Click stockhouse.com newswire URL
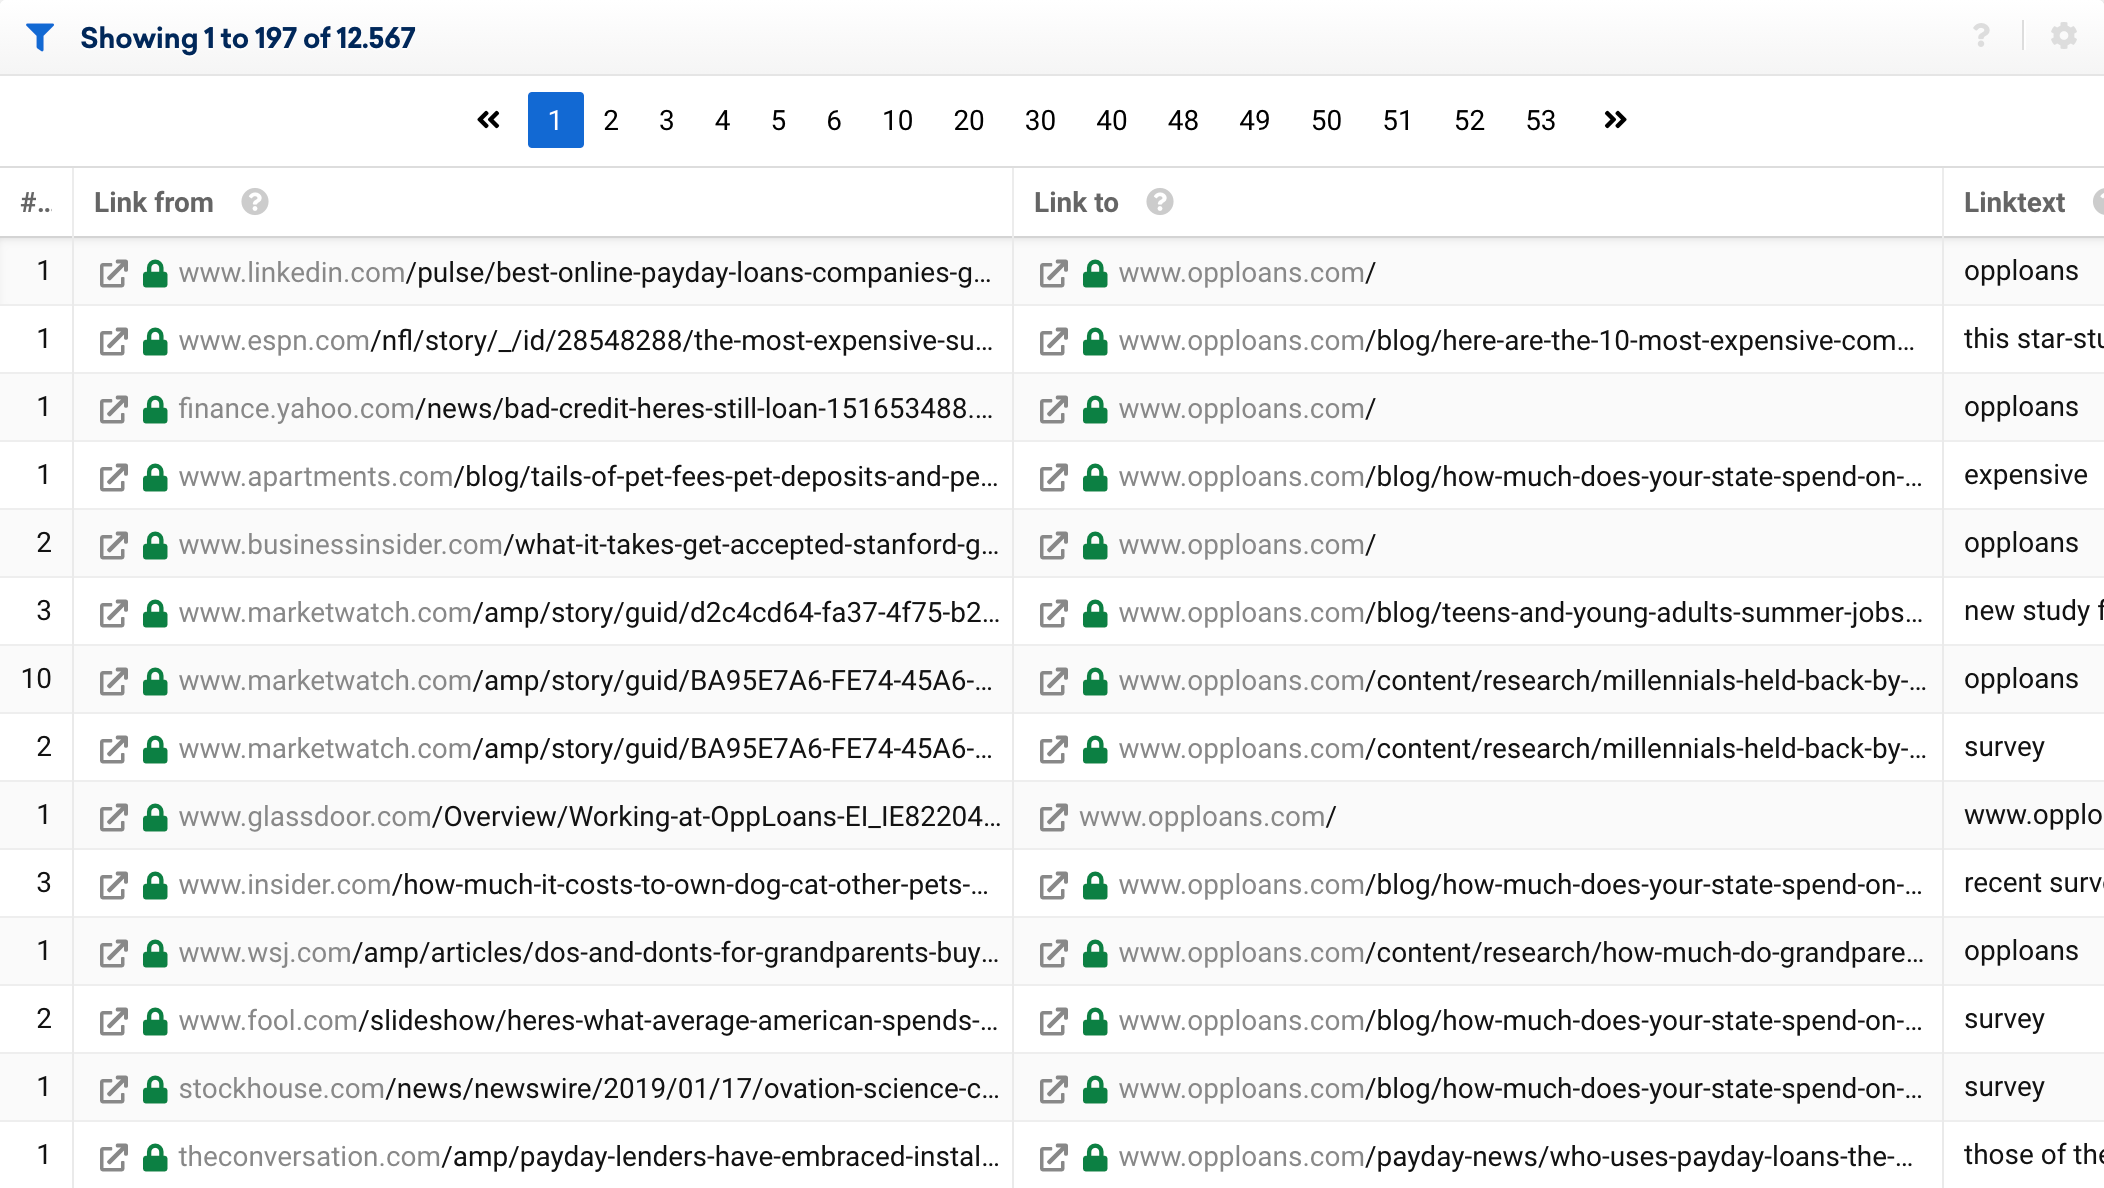 pyautogui.click(x=589, y=1089)
